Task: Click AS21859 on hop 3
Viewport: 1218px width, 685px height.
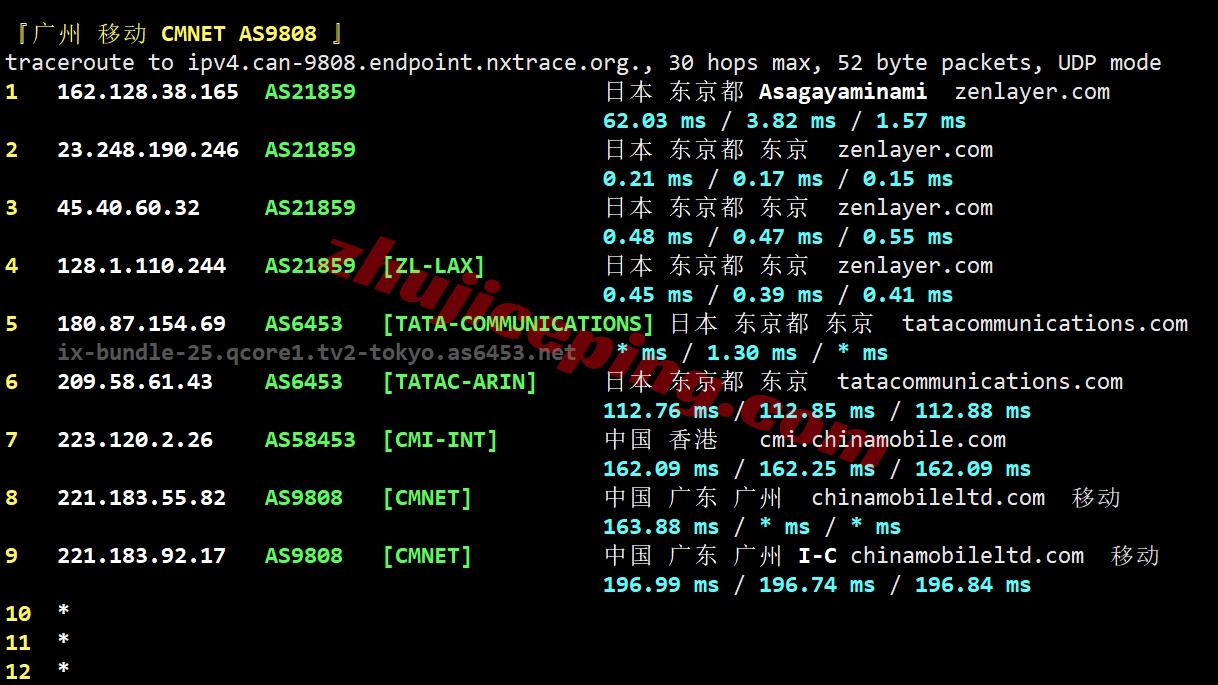Action: [x=310, y=208]
